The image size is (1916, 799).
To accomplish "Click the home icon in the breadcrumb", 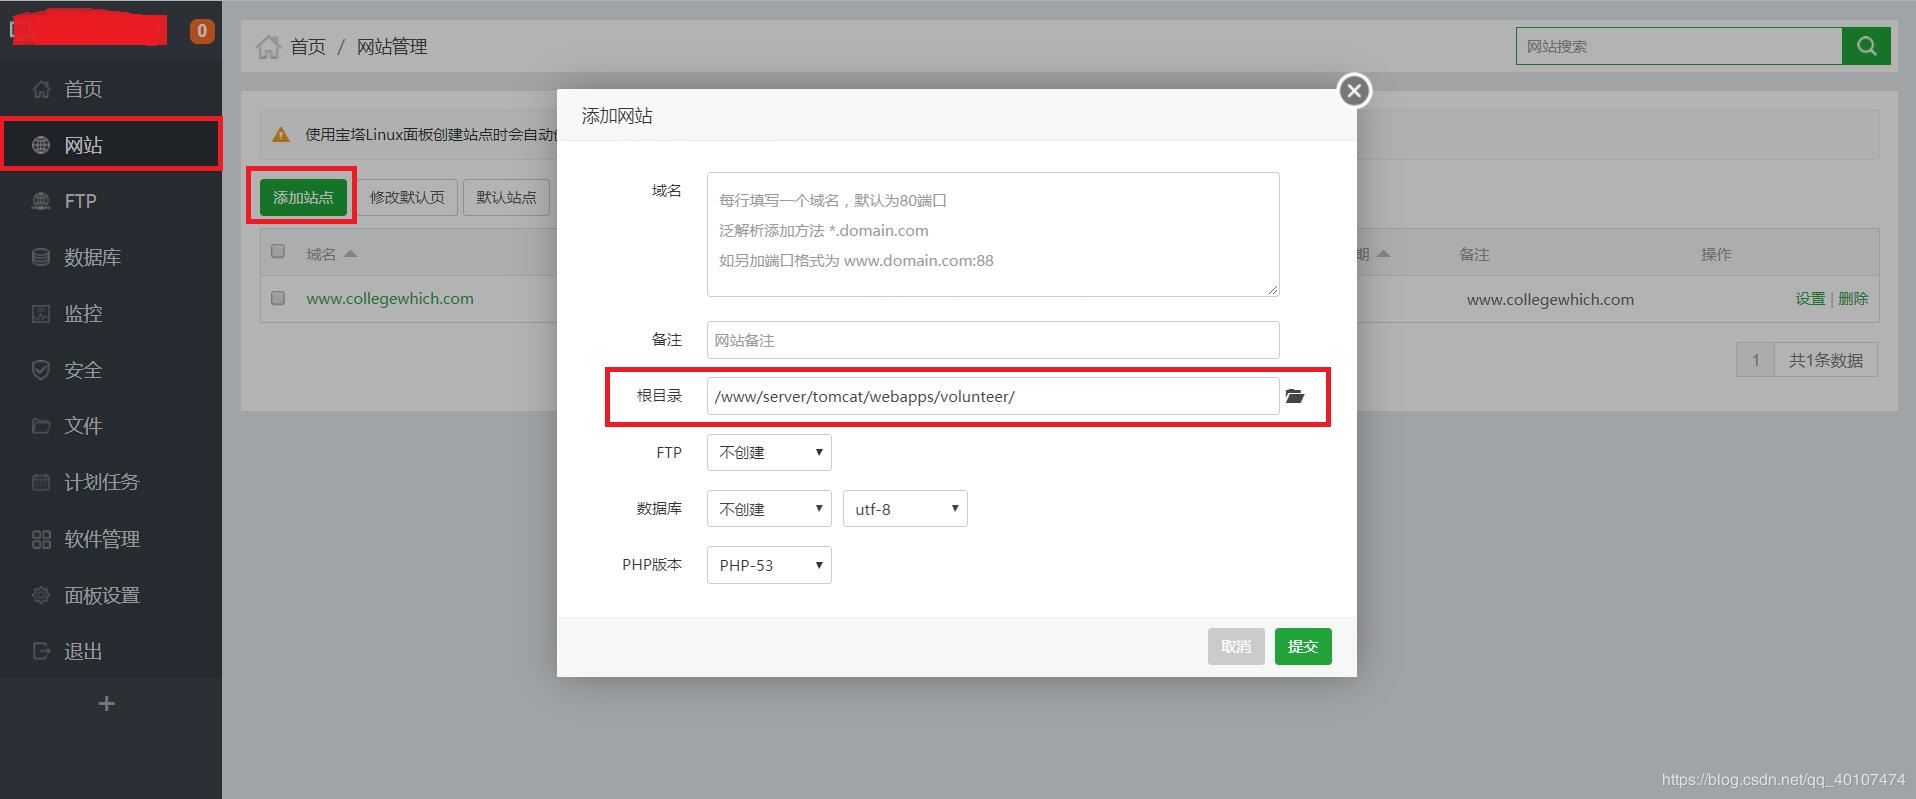I will tap(268, 47).
